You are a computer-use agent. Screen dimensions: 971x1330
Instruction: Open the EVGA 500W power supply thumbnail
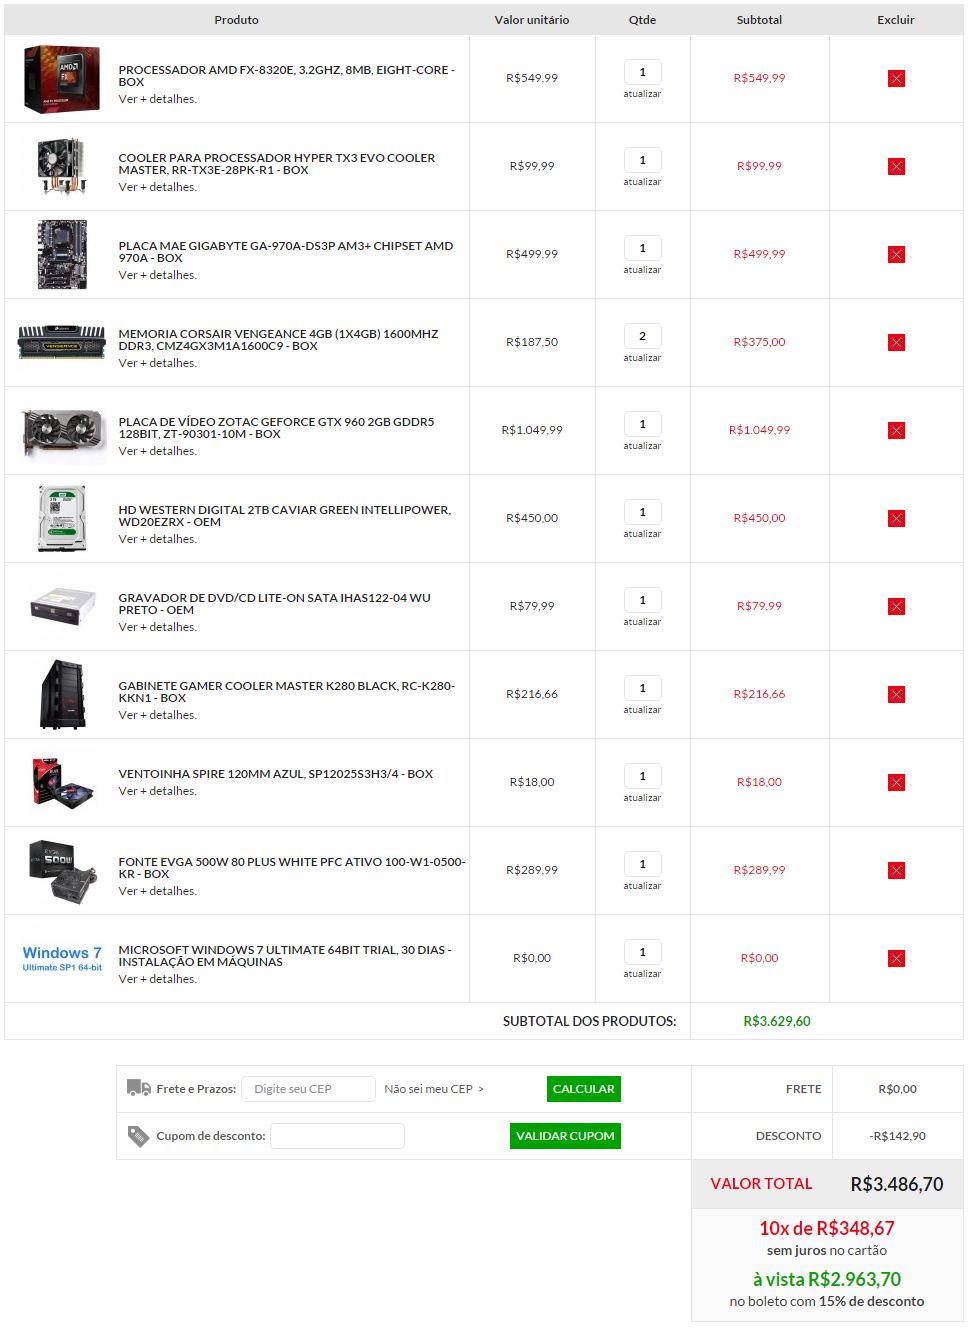[x=63, y=872]
